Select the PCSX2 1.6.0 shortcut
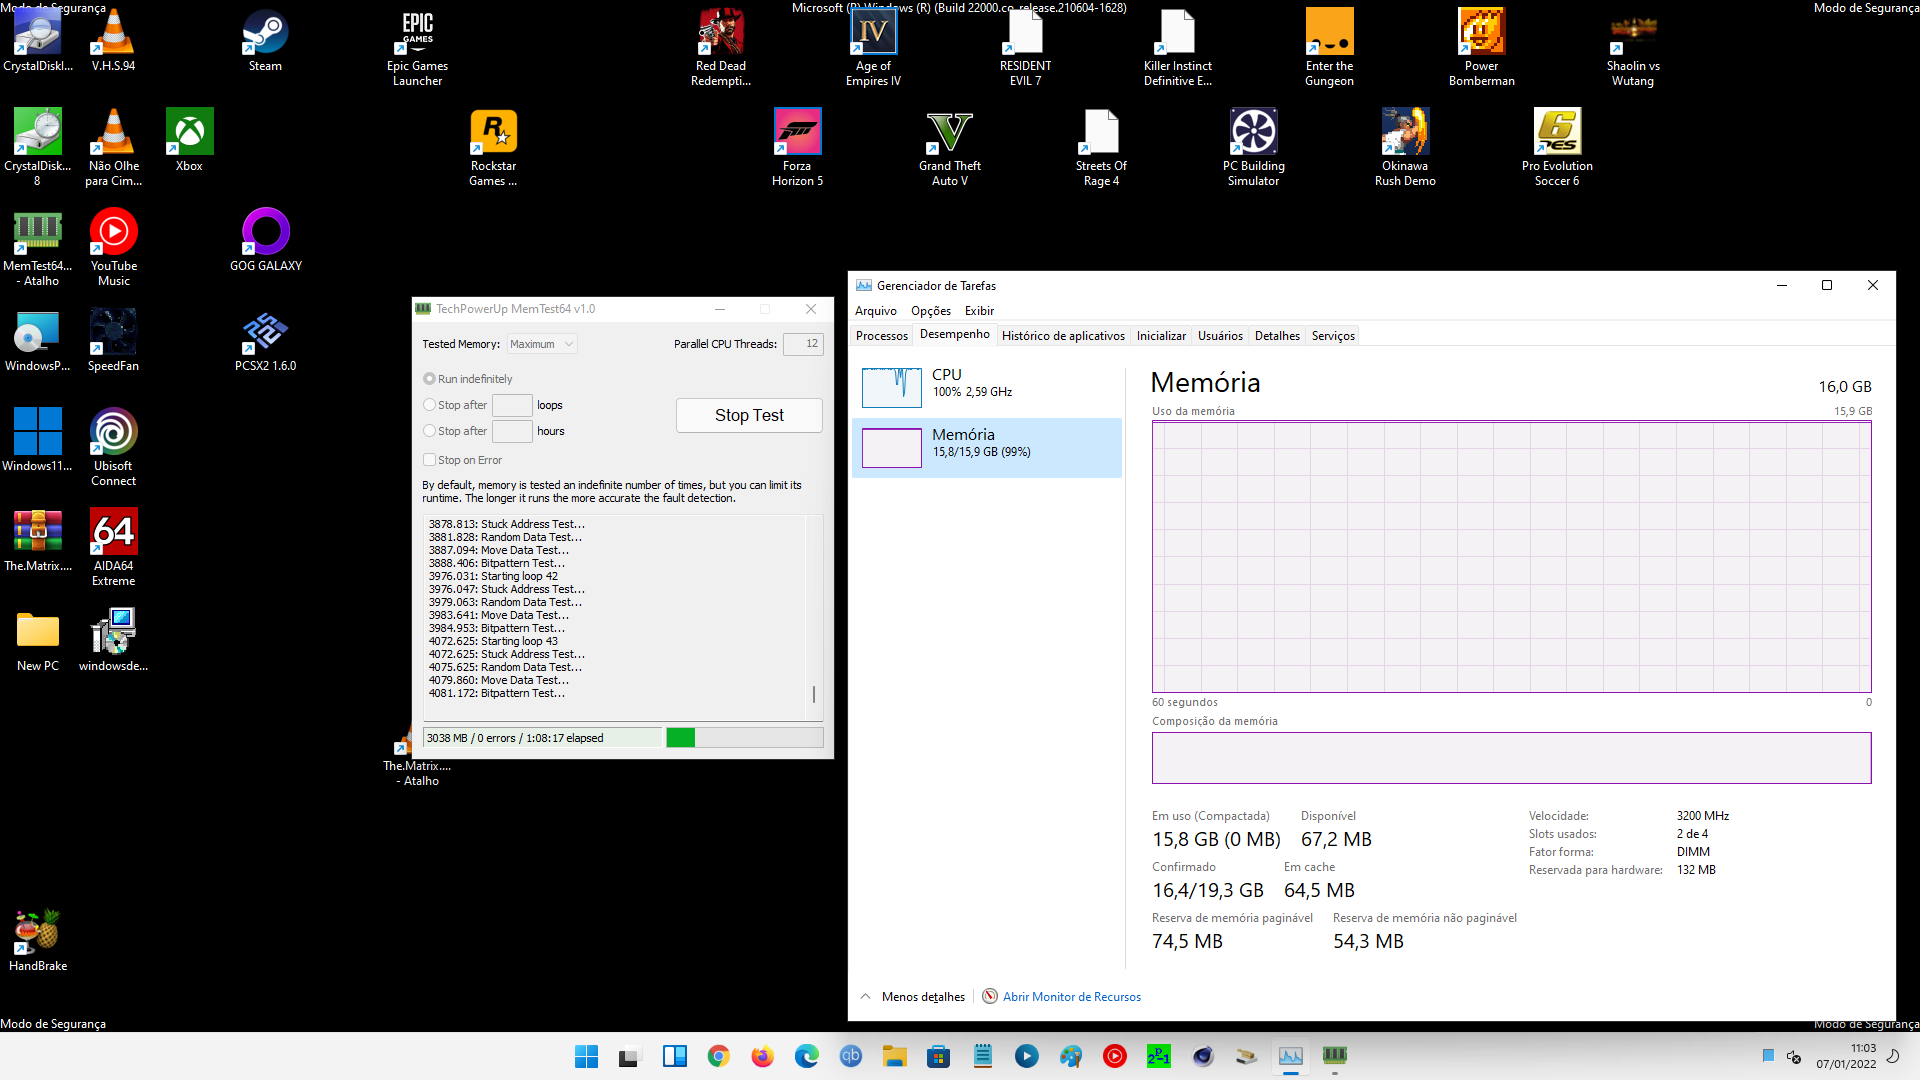This screenshot has height=1080, width=1920. click(x=265, y=340)
